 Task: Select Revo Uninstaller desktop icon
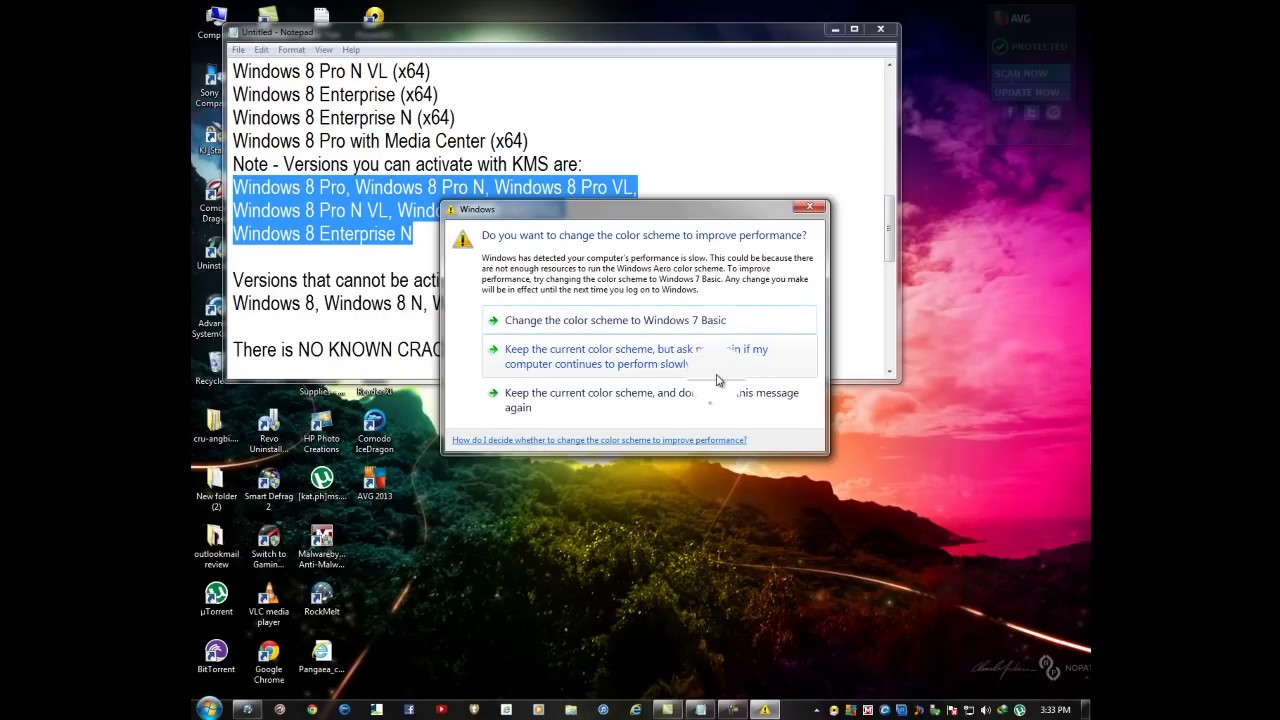tap(268, 432)
